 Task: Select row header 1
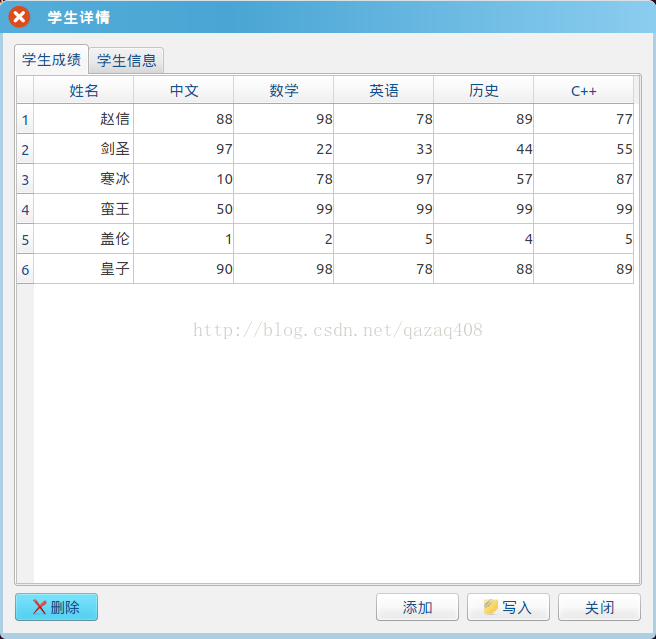(25, 119)
